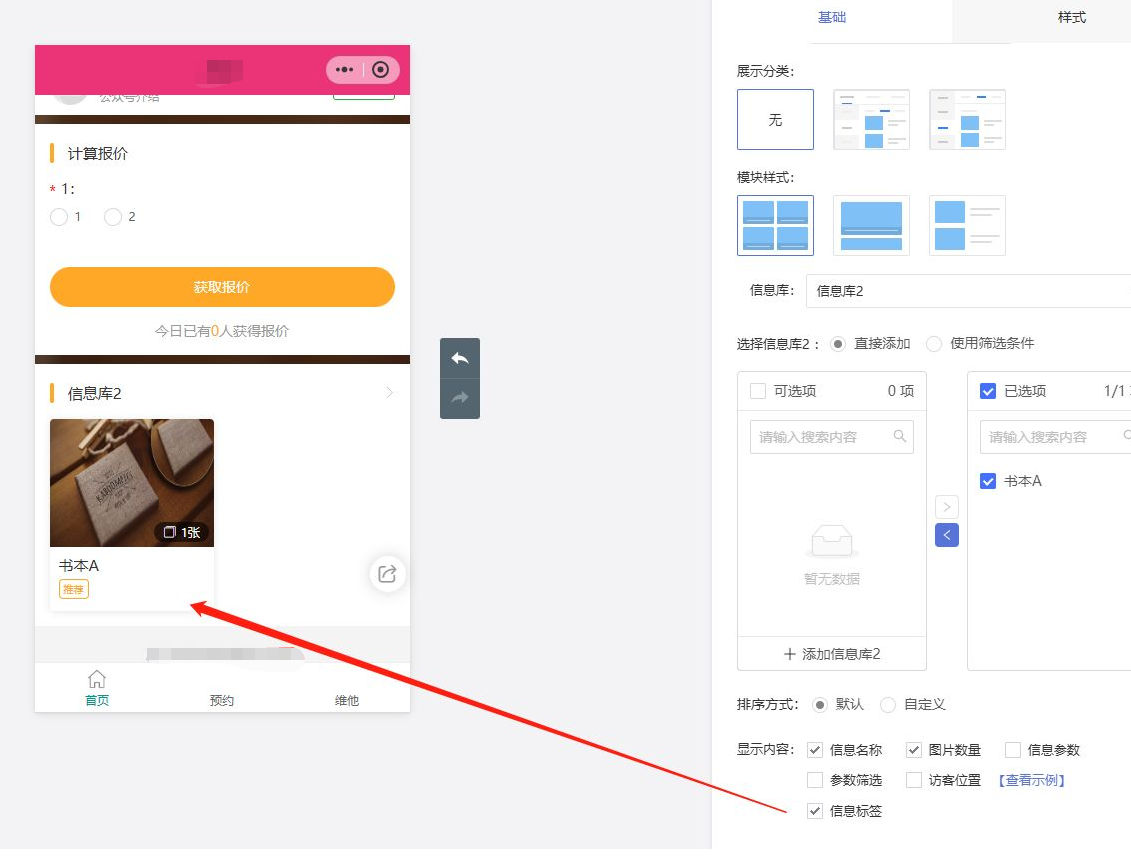Click the mini-program close circle icon

(381, 70)
